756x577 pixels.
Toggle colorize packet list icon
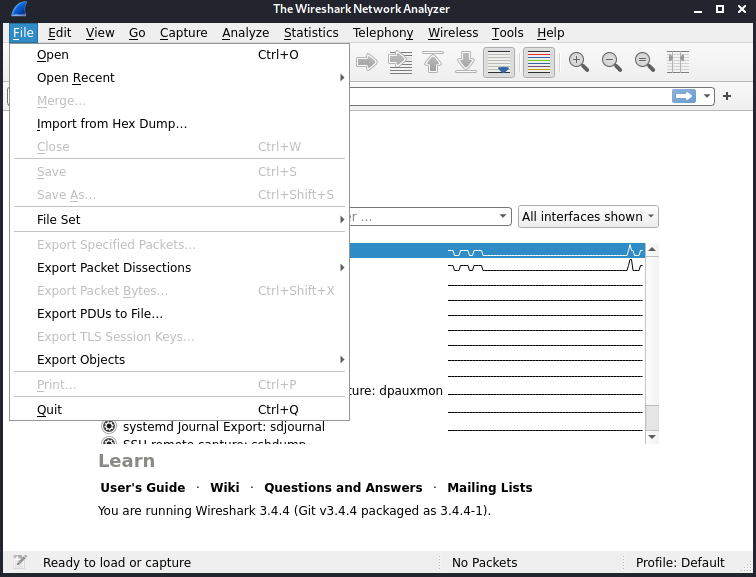point(539,62)
